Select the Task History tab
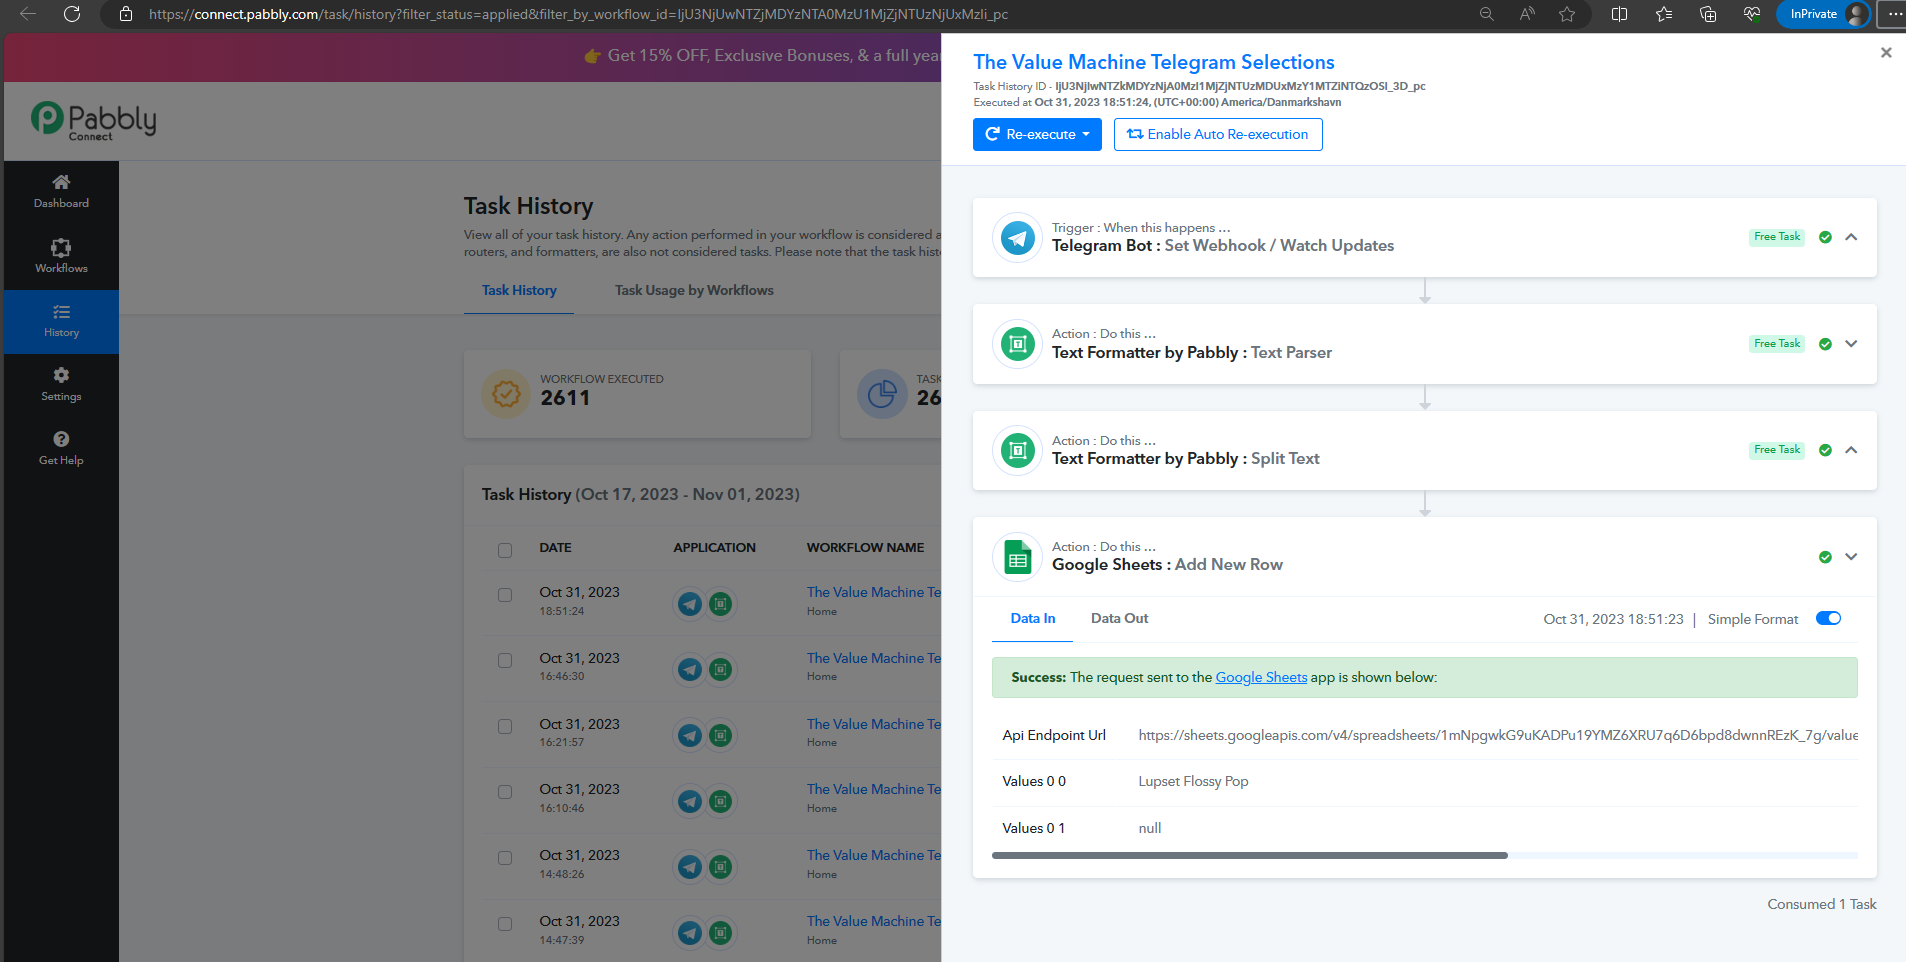 [519, 291]
